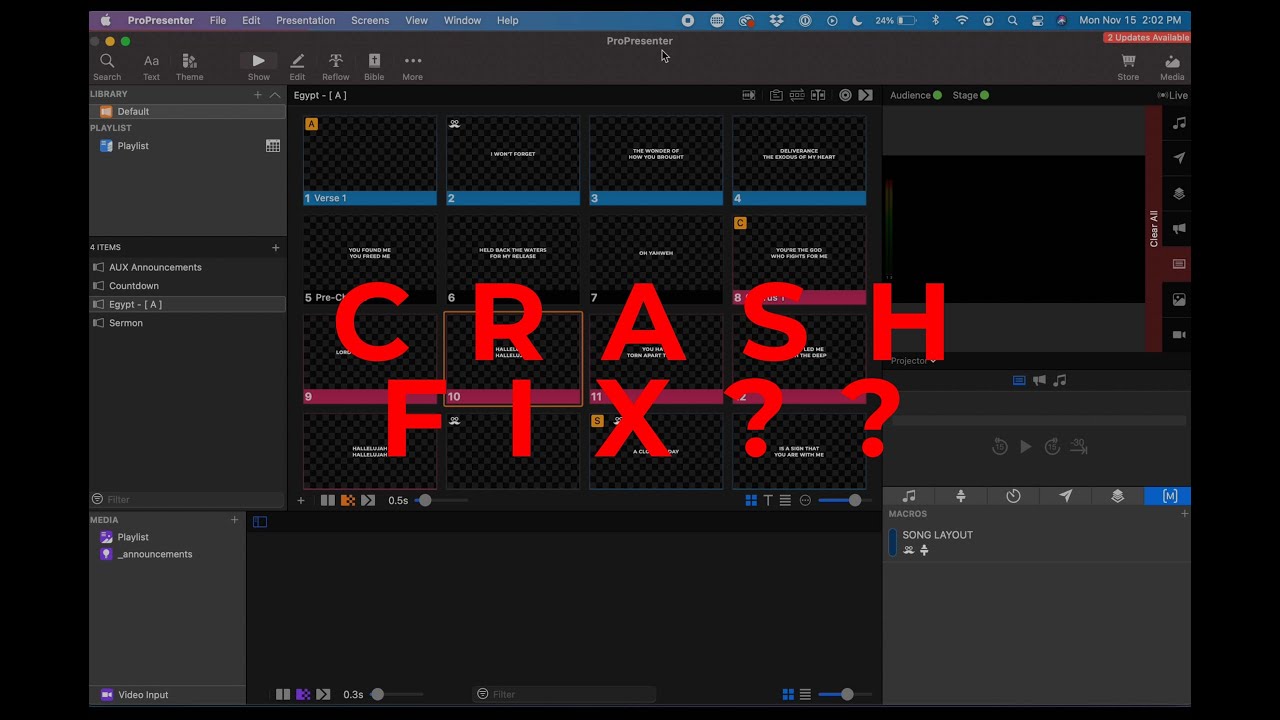Select the Macros tab
Viewport: 1280px width, 720px height.
(x=1169, y=496)
